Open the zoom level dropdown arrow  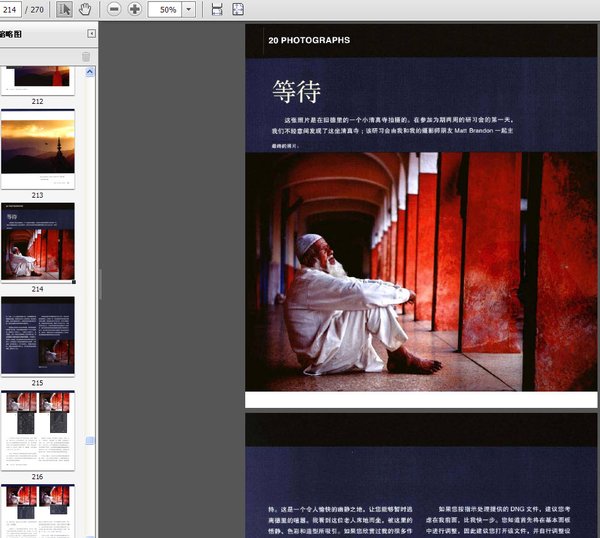(x=188, y=9)
